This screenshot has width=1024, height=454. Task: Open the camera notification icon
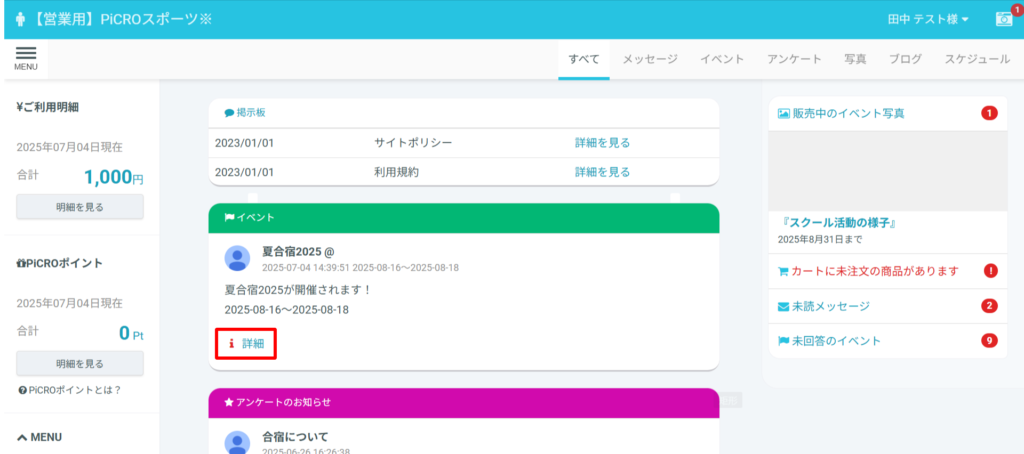pyautogui.click(x=1004, y=19)
